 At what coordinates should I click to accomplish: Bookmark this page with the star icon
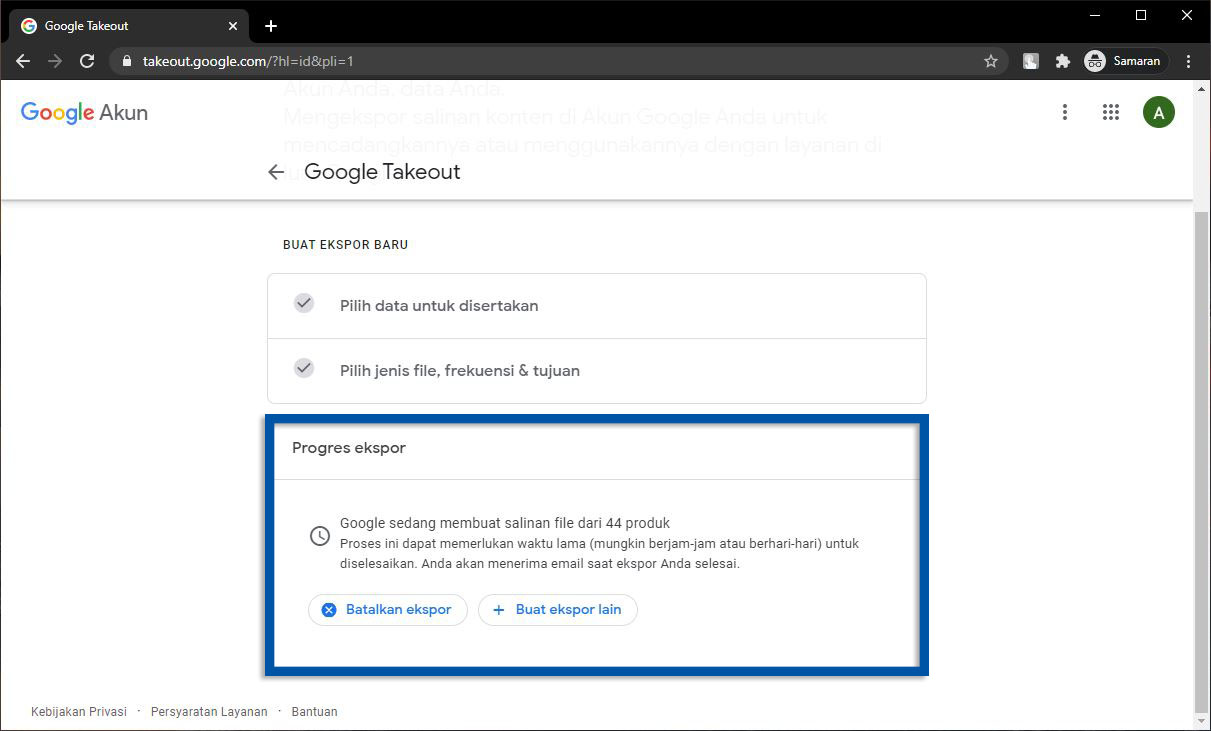tap(990, 61)
